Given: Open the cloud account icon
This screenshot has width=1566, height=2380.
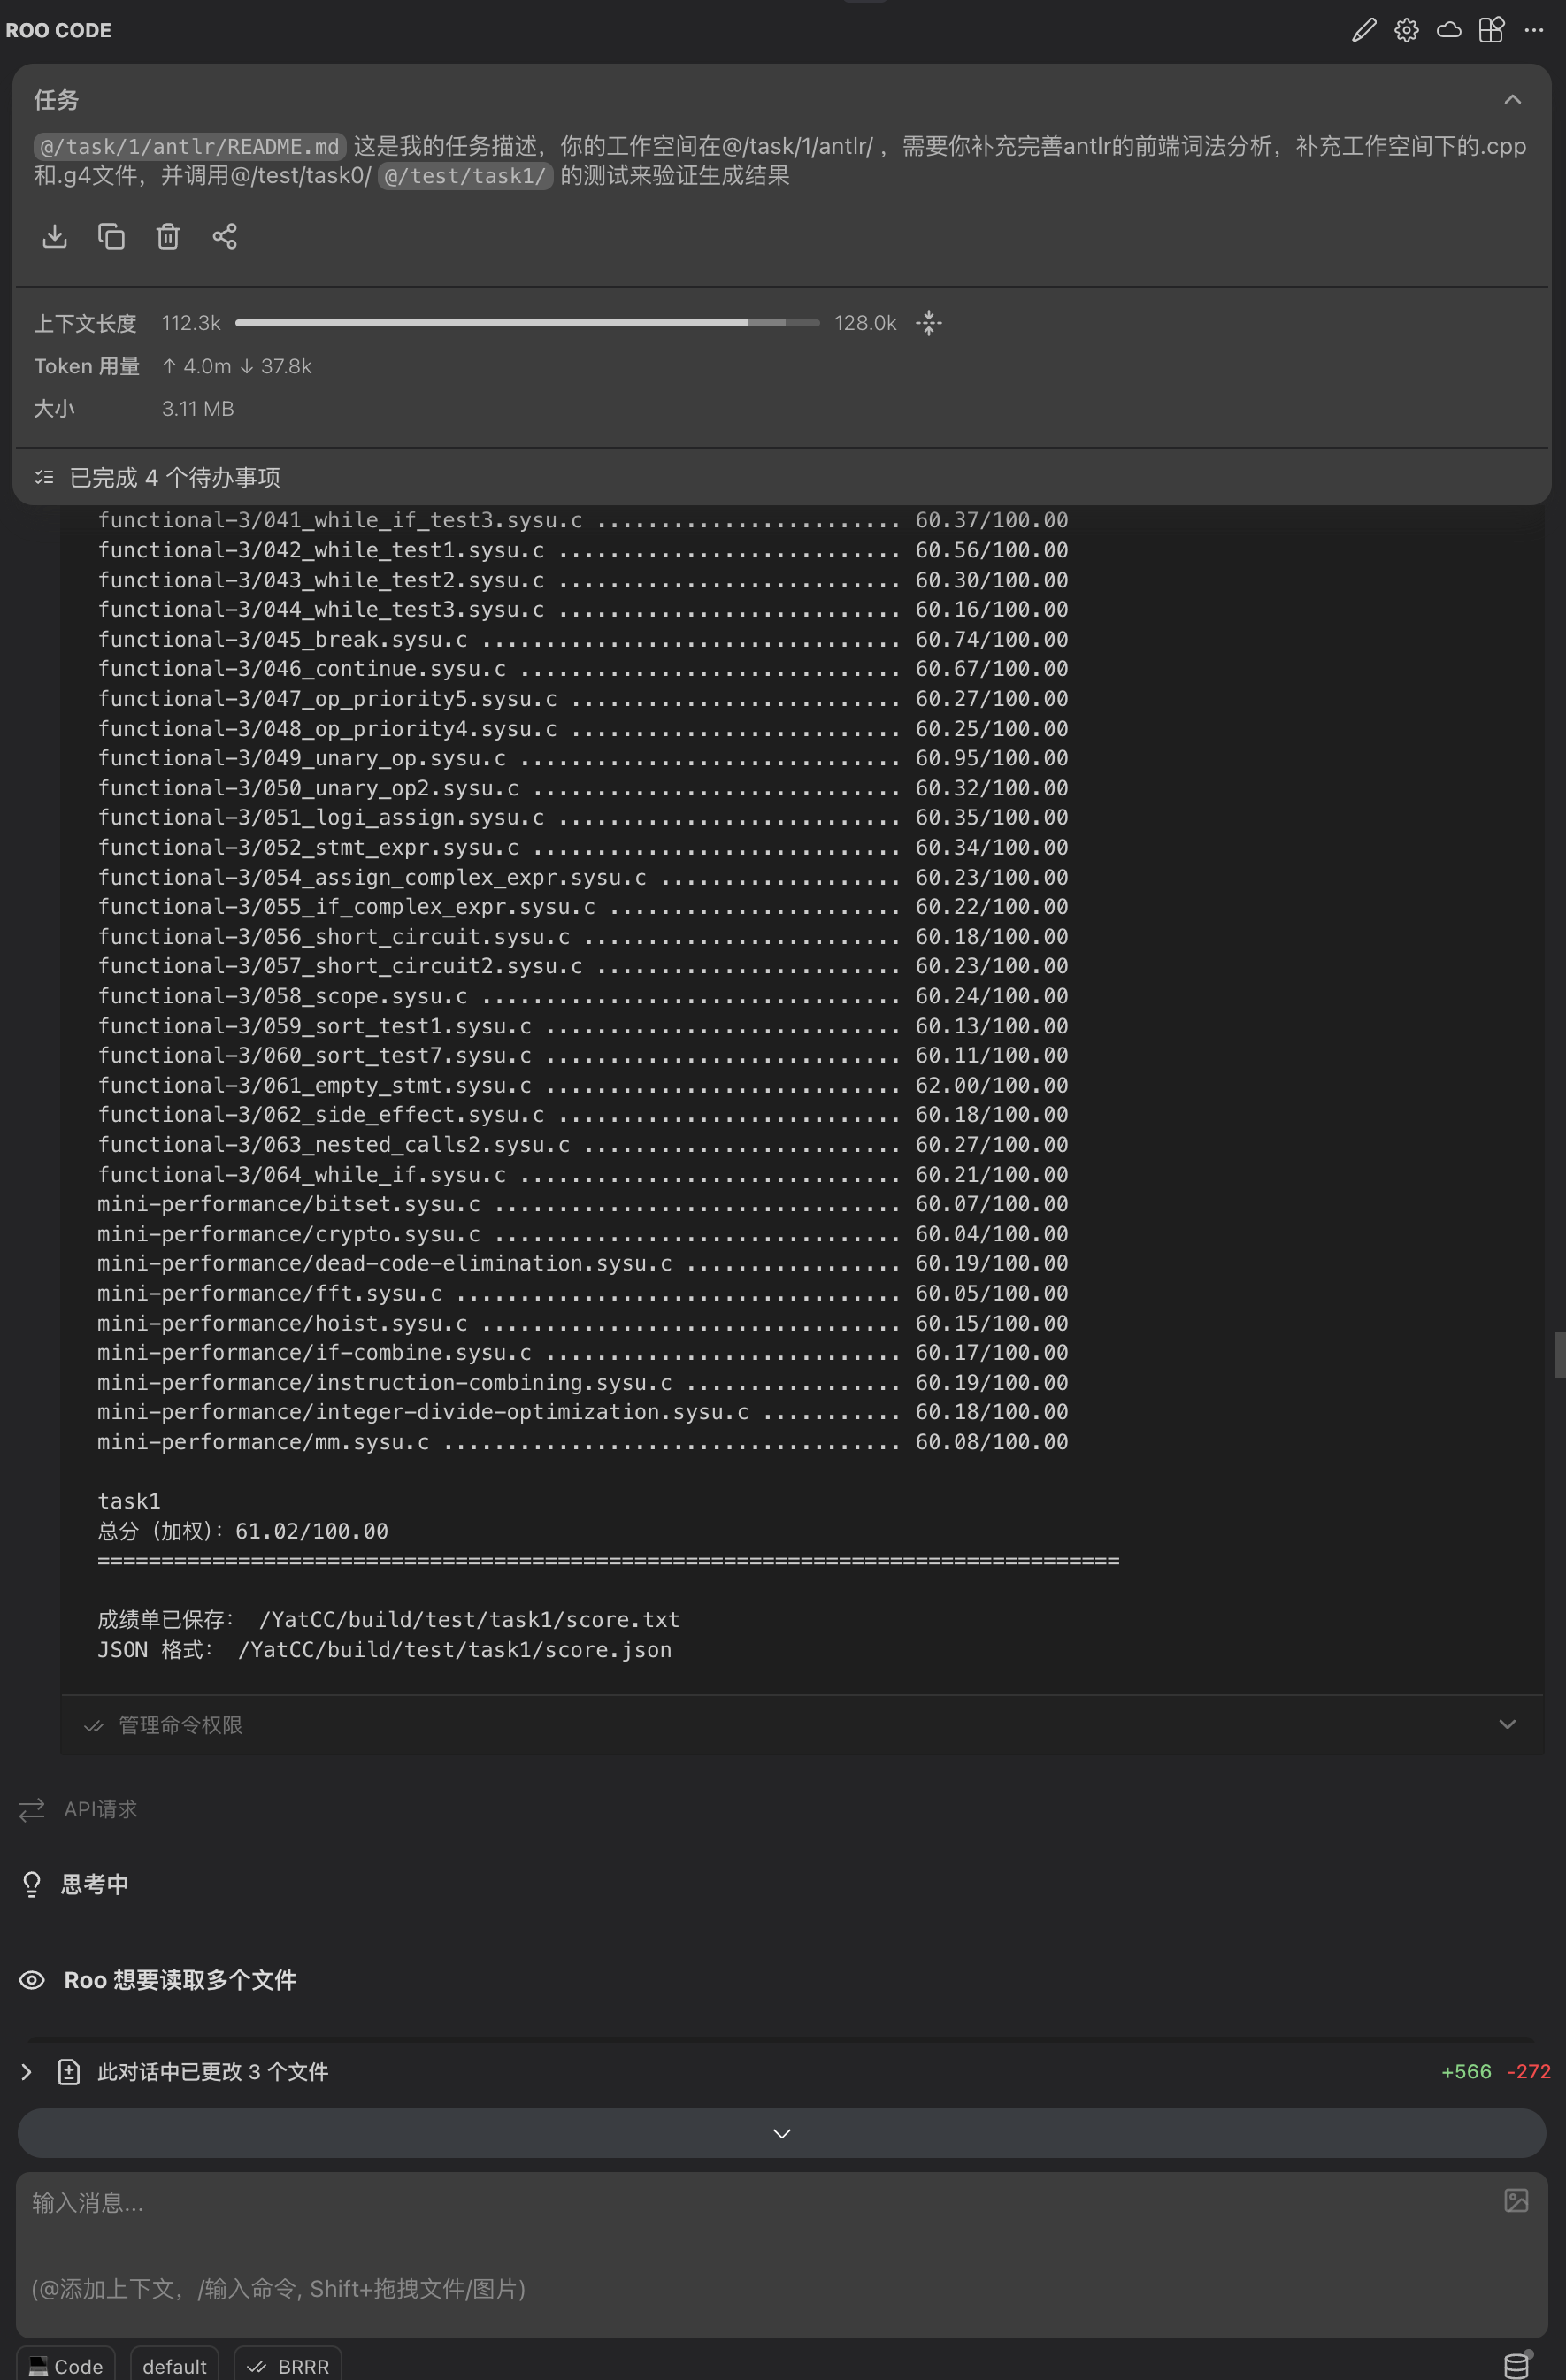Looking at the screenshot, I should (x=1448, y=30).
